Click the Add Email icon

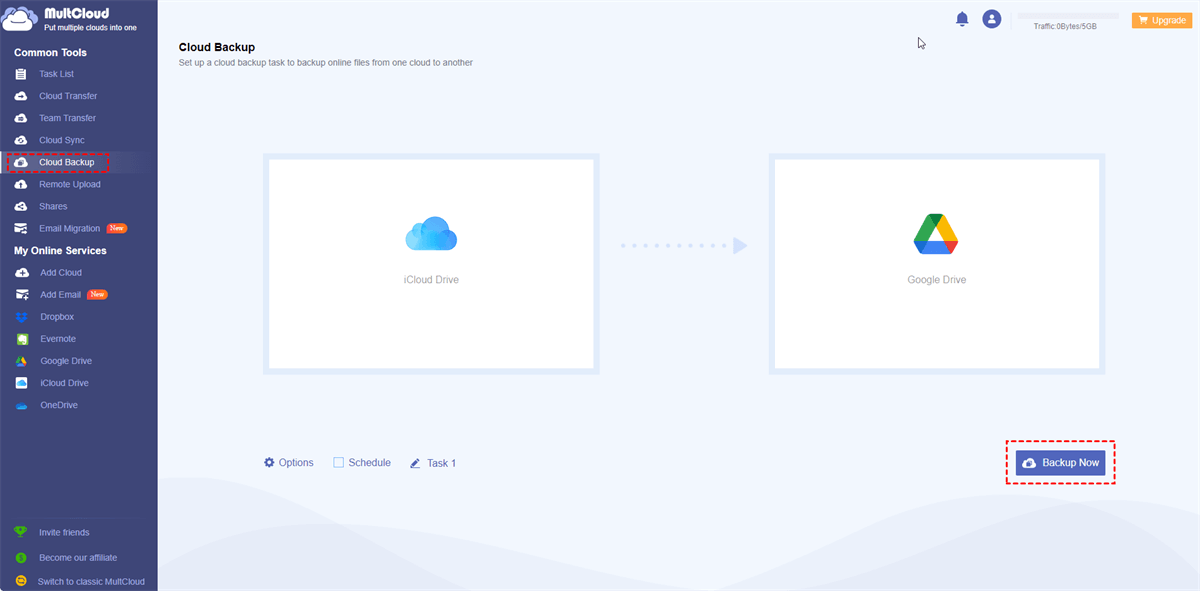pos(22,294)
